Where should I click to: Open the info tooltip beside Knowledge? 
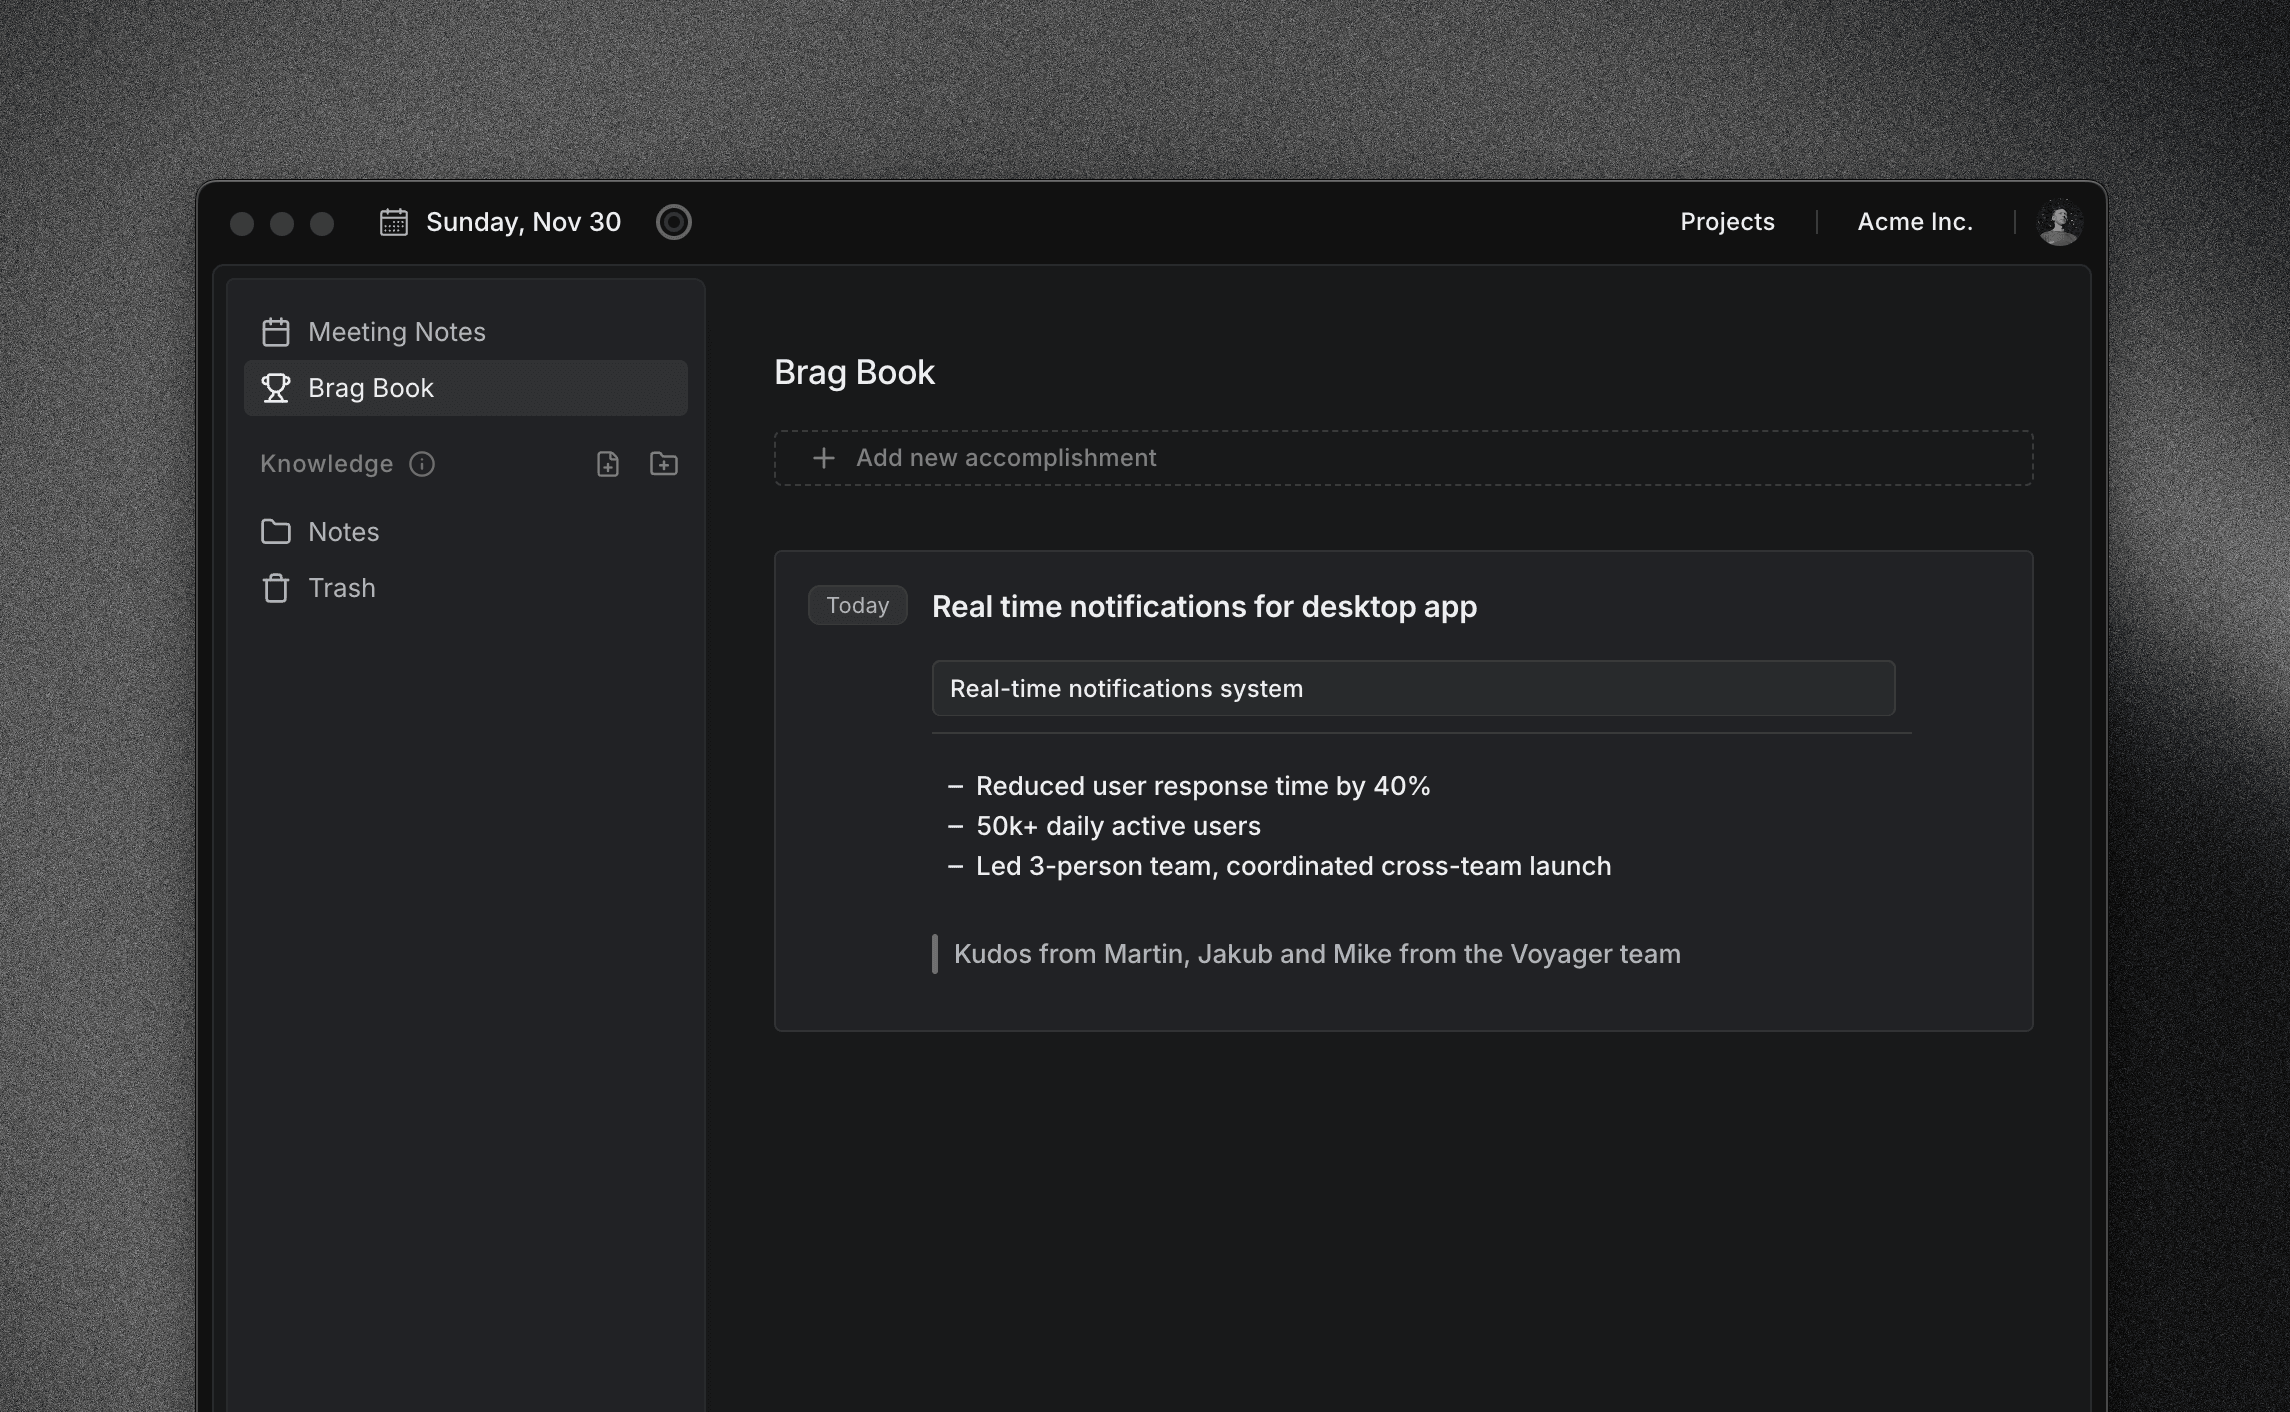click(423, 464)
